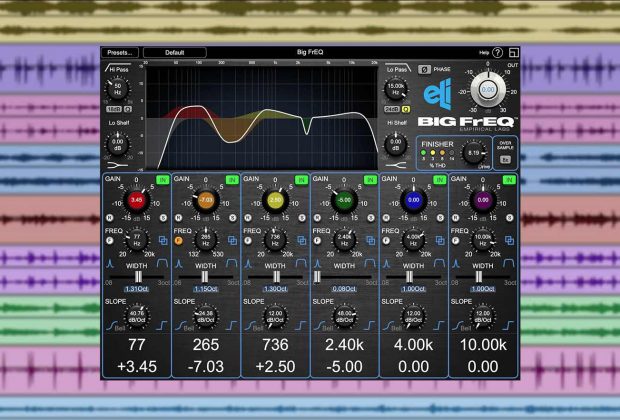This screenshot has width=620, height=420.
Task: Click the large -7.03 gain readout
Action: coord(206,367)
